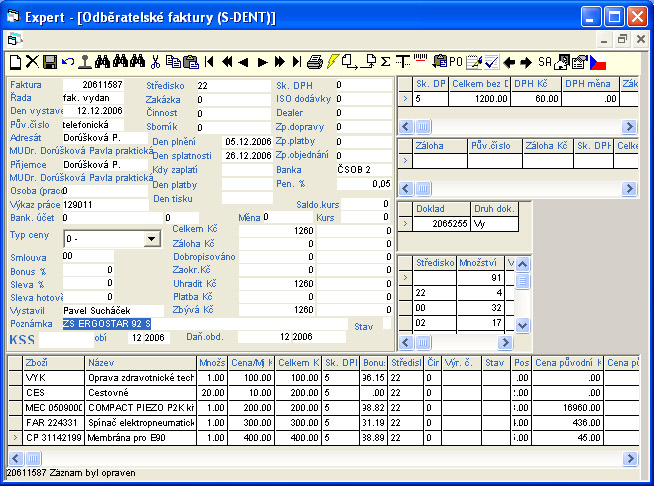Viewport: 654px width, 486px height.
Task: Save with the floppy disk icon
Action: coord(49,62)
